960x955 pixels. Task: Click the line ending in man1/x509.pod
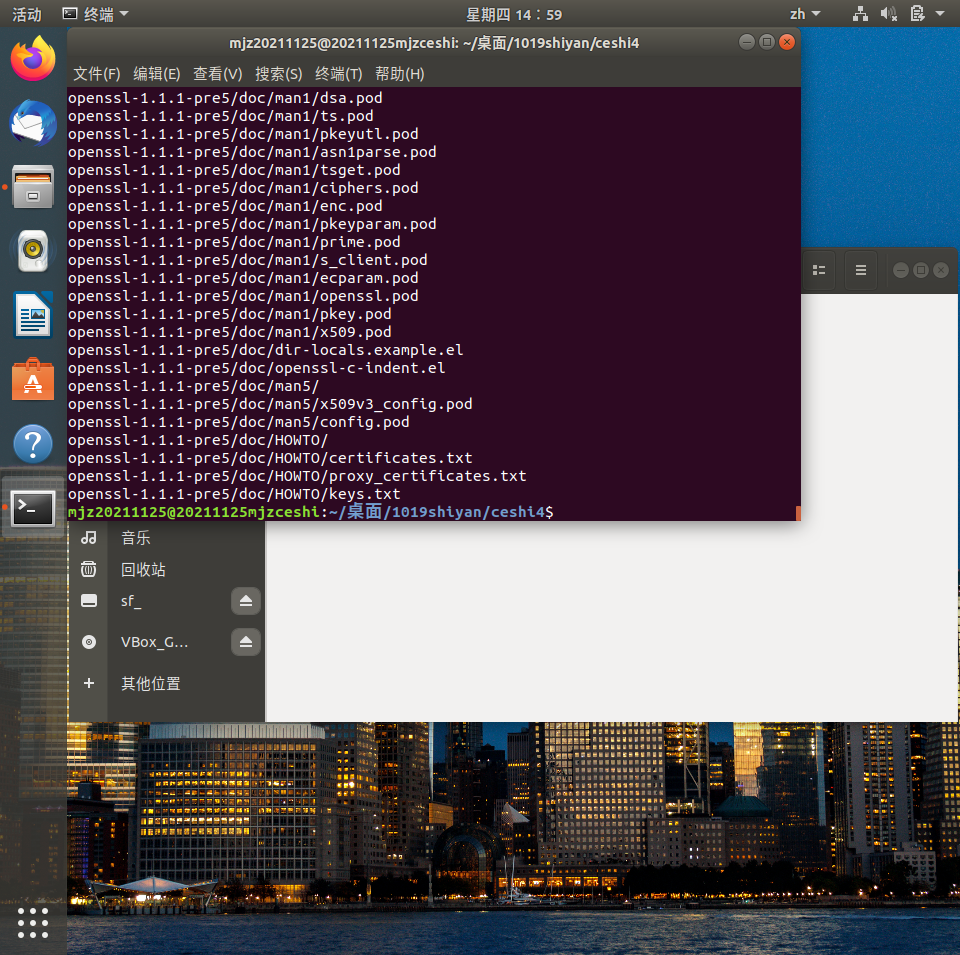point(230,332)
